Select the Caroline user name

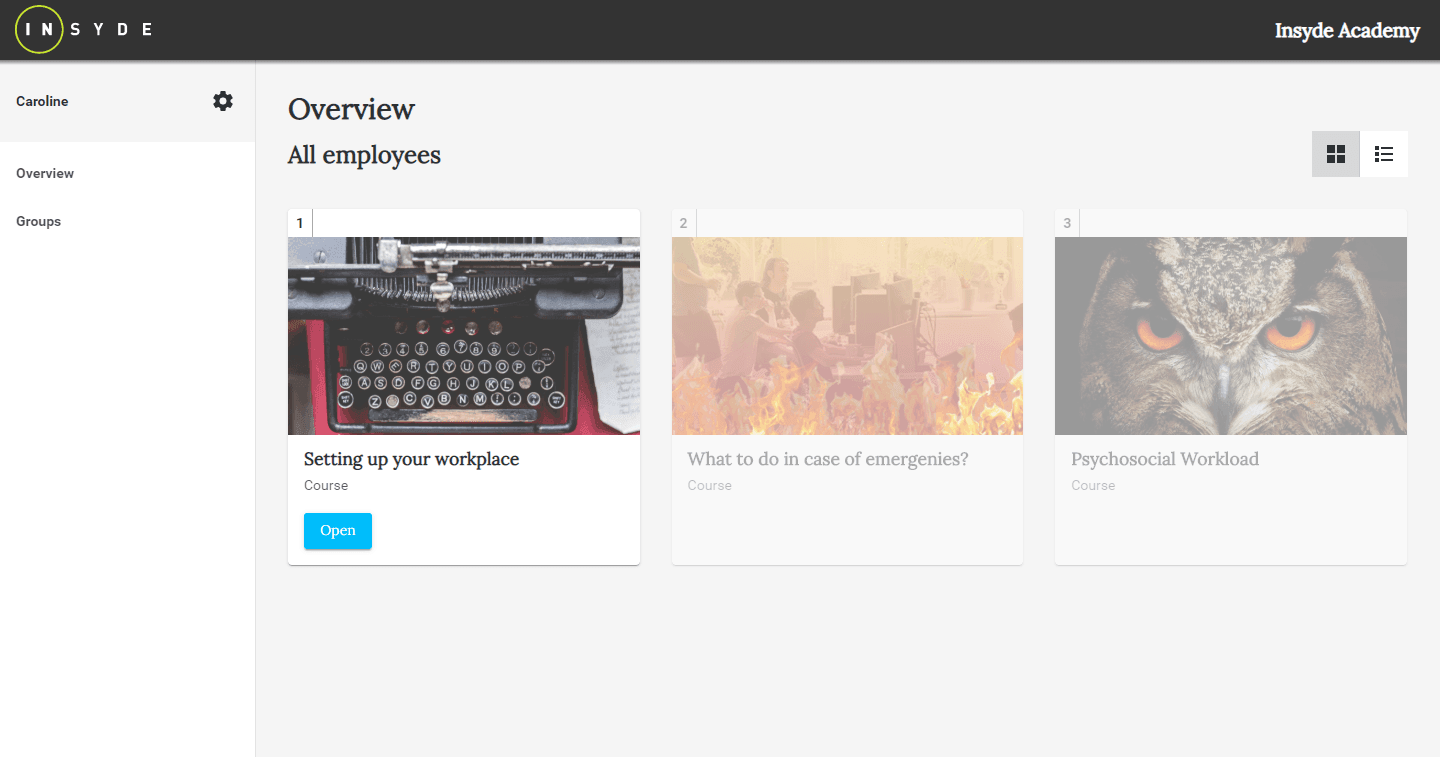point(42,101)
